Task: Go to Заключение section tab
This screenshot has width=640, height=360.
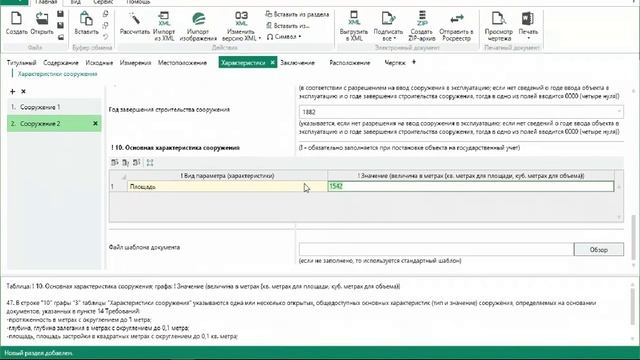Action: 297,63
